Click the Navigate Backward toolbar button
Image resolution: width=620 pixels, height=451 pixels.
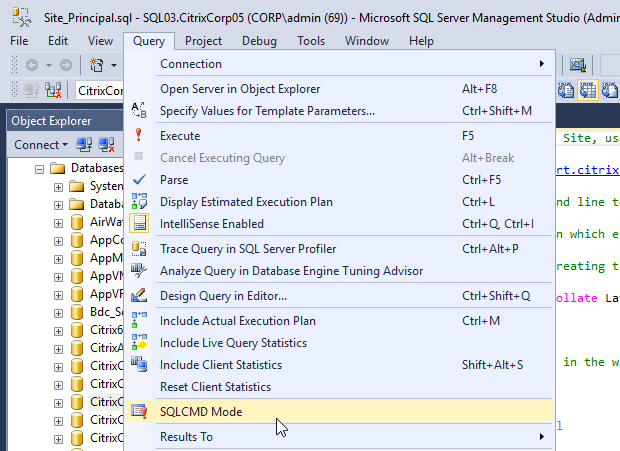point(32,65)
